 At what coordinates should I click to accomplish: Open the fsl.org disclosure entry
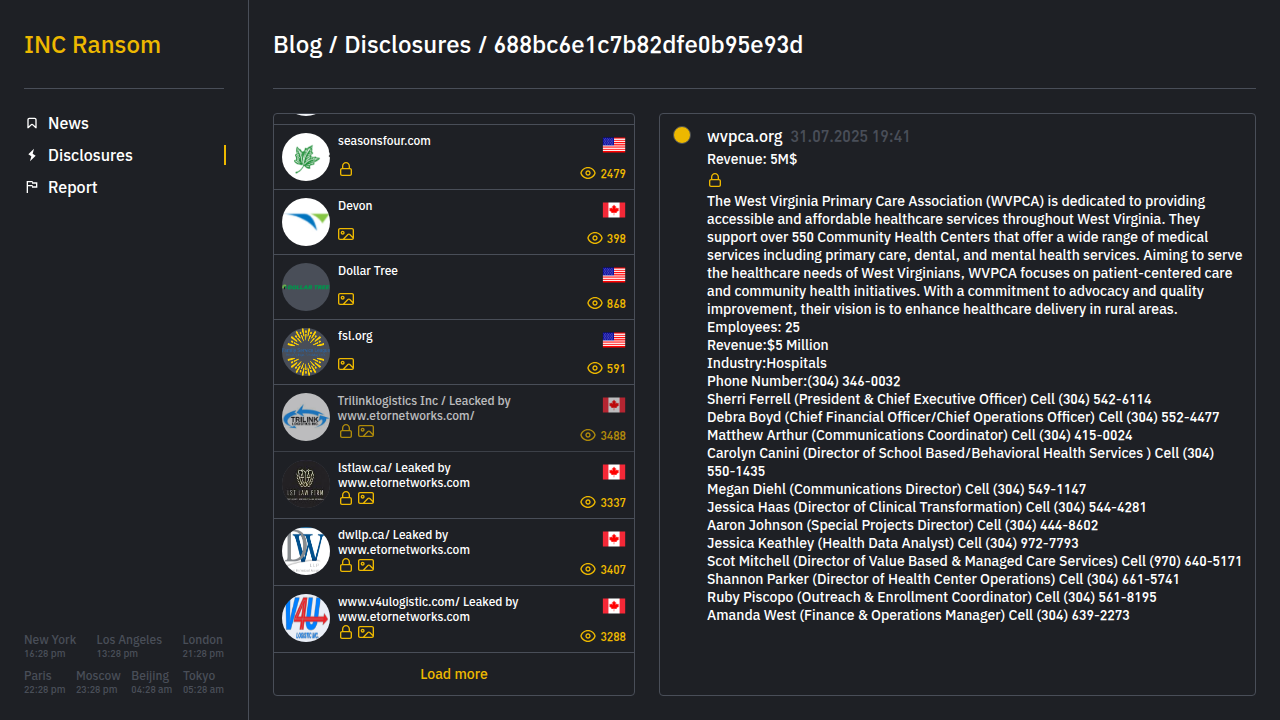pos(454,352)
